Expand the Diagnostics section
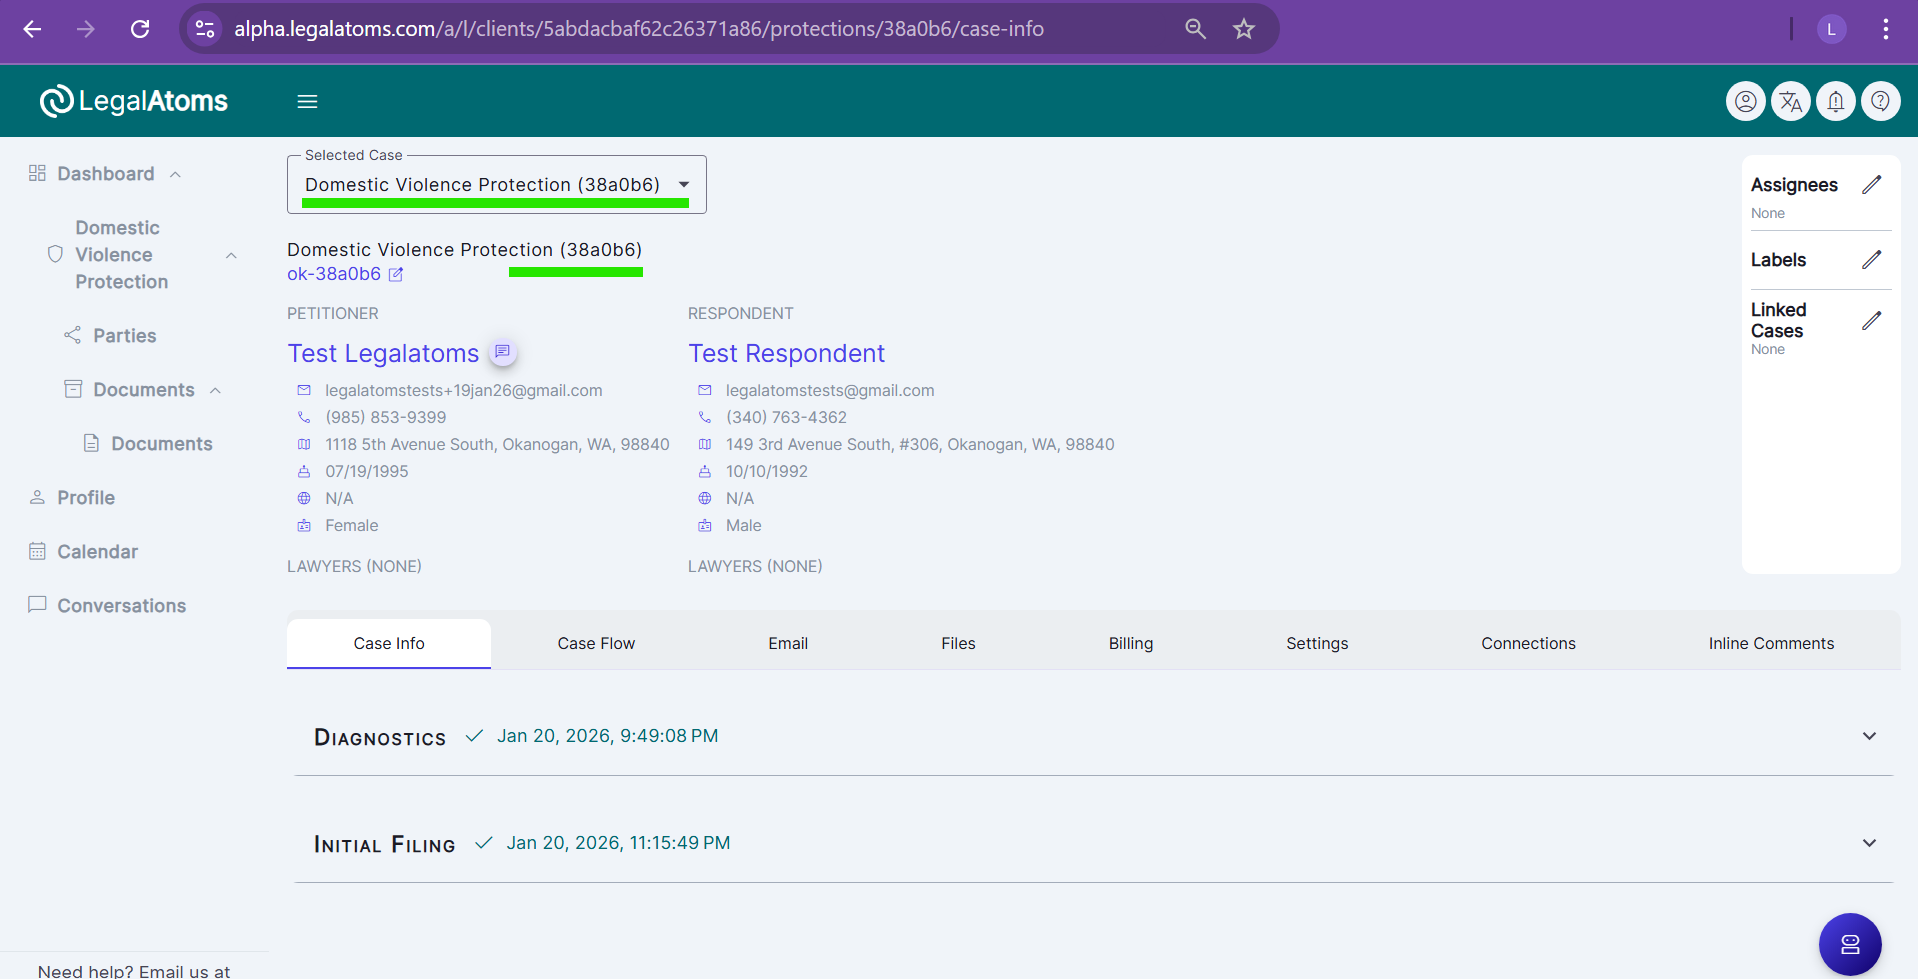This screenshot has height=979, width=1918. coord(1868,737)
